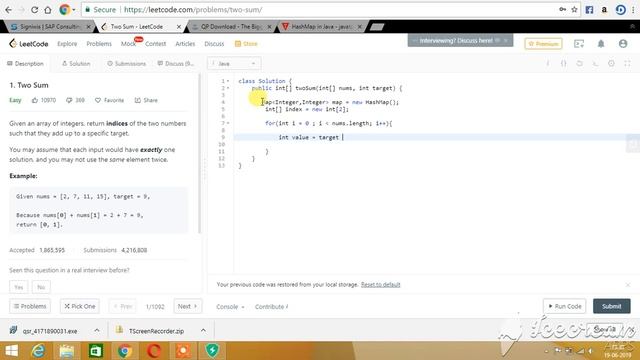This screenshot has width=640, height=360.
Task: Open the notifications bell
Action: (601, 44)
